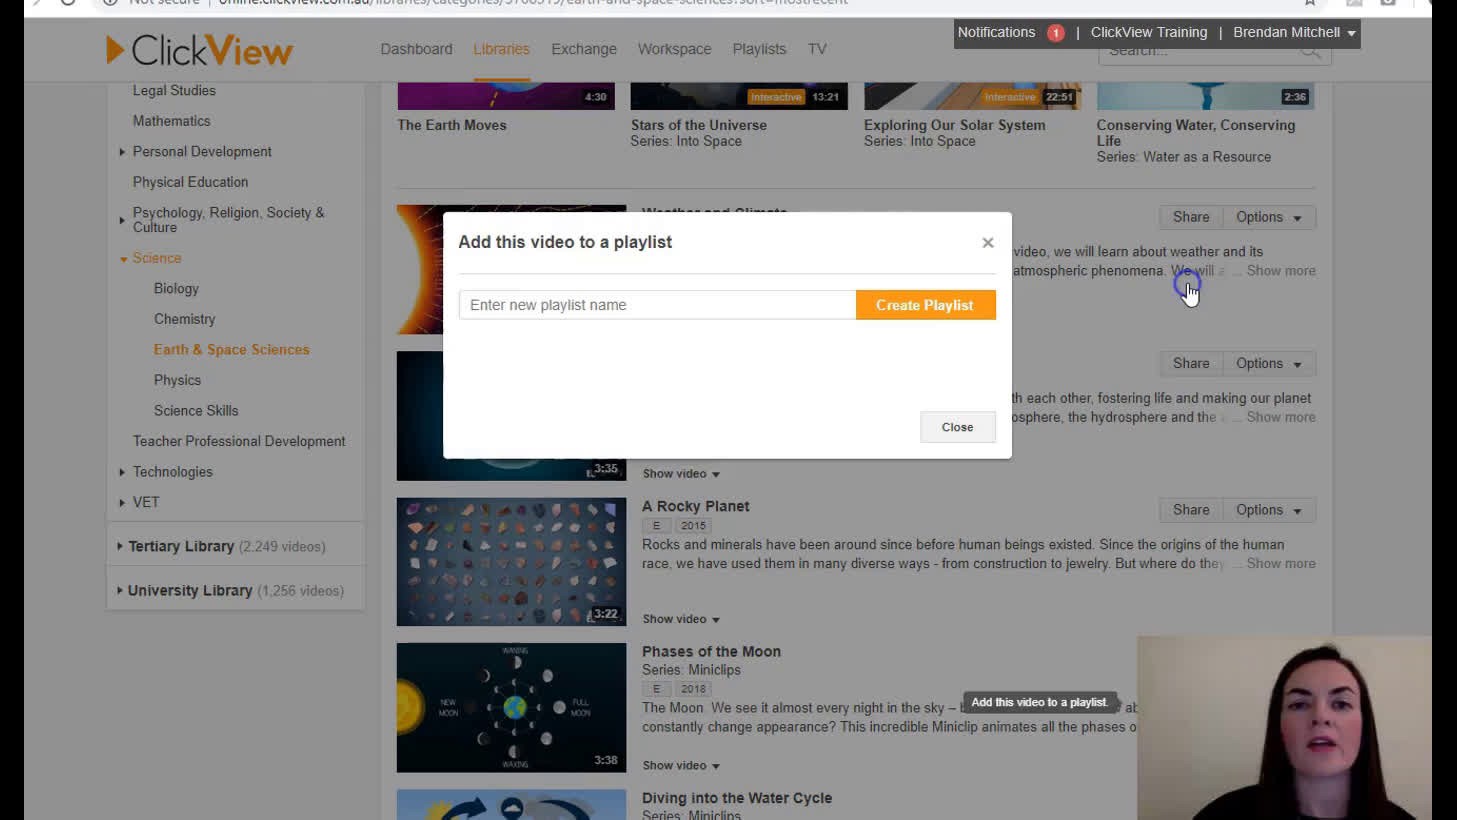Click Share for A Rocky Planet
Image resolution: width=1457 pixels, height=820 pixels.
(1191, 510)
